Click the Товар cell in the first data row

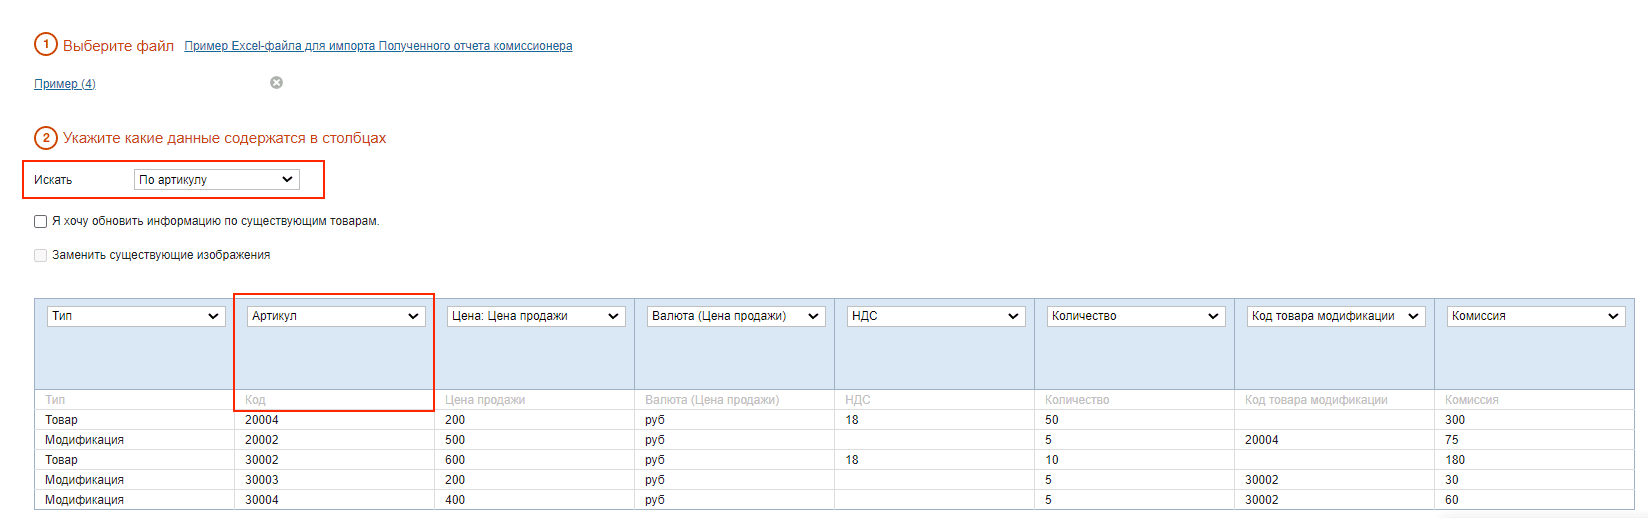click(61, 420)
